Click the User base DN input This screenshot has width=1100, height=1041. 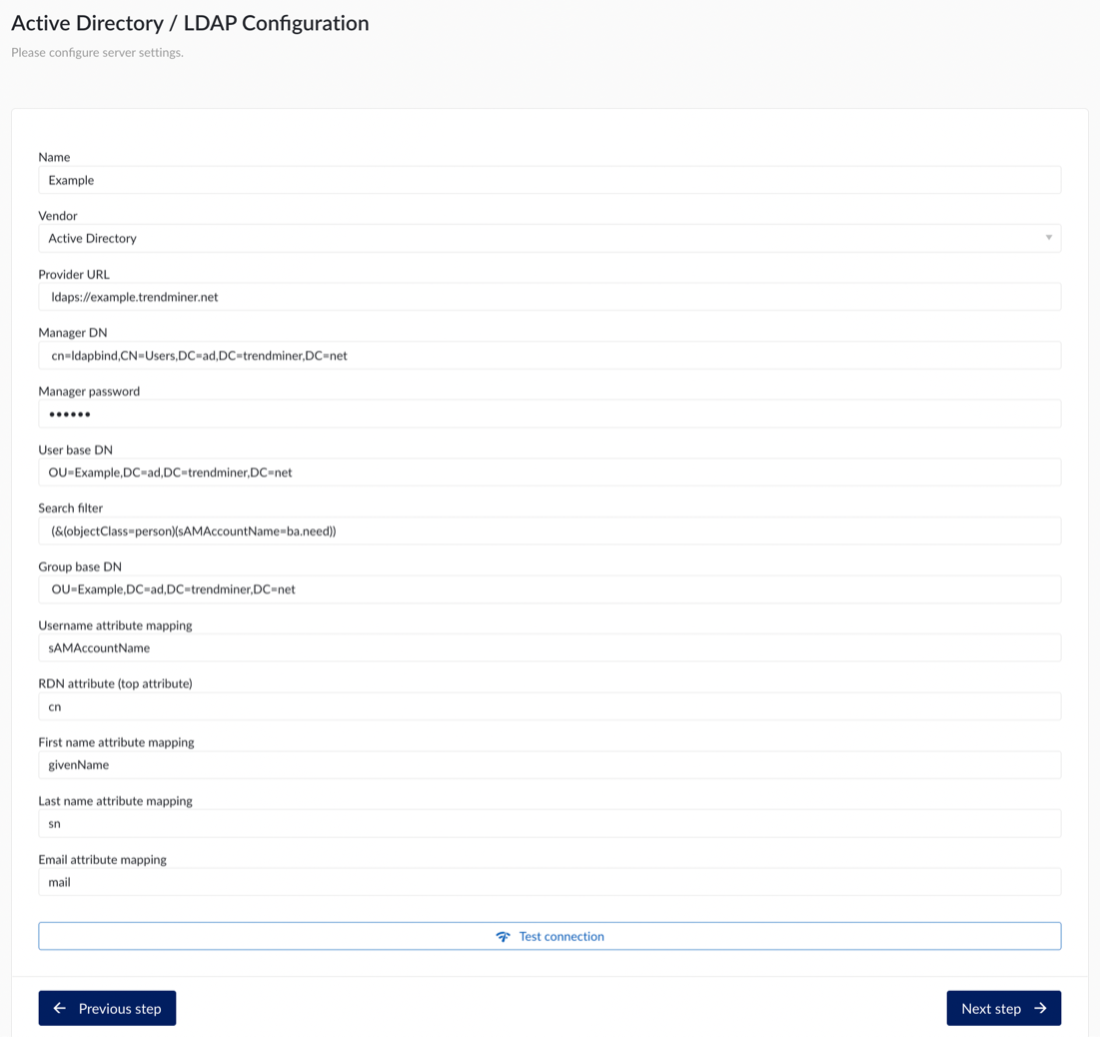(549, 472)
